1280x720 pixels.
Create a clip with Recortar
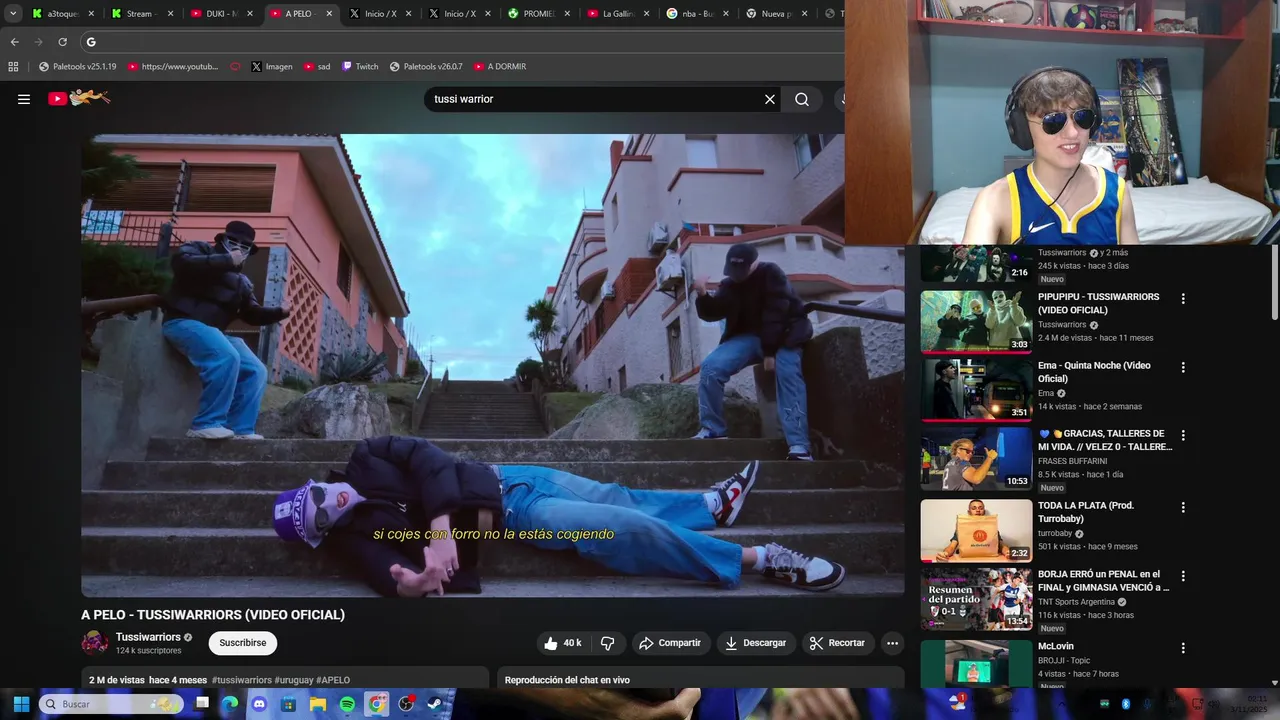[x=837, y=643]
